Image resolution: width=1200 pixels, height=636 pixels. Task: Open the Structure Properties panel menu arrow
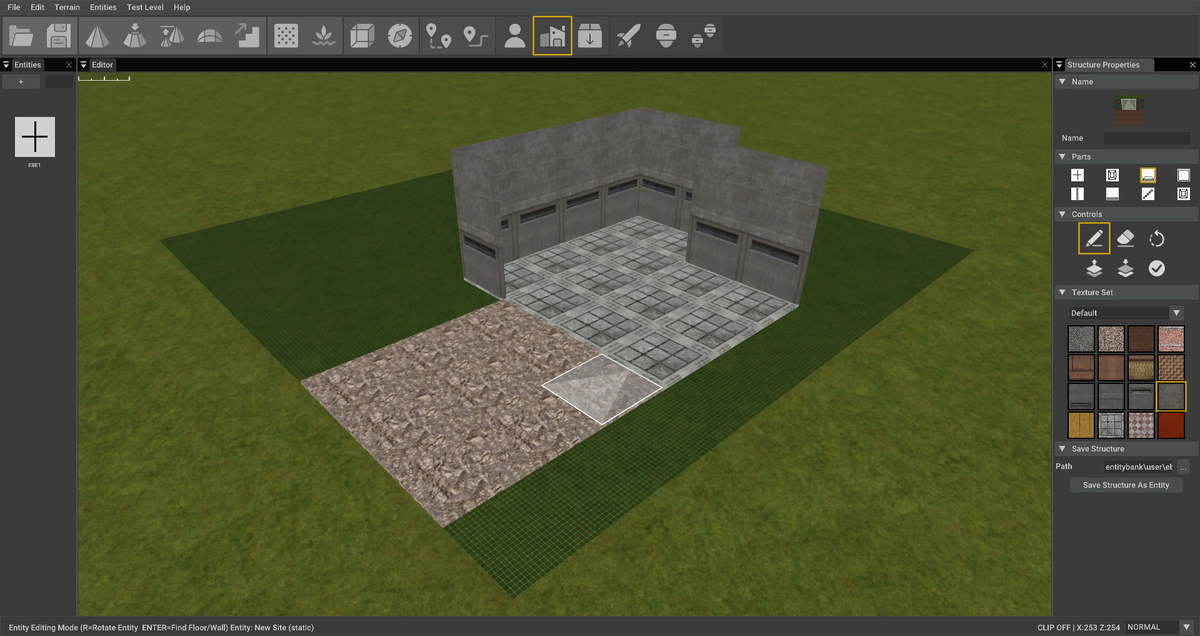[x=1059, y=65]
